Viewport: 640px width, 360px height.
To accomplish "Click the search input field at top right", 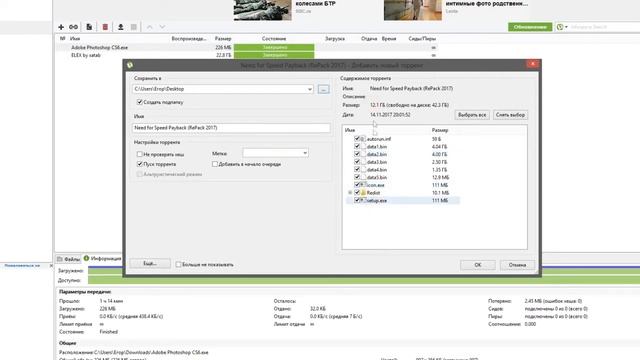I will [x=604, y=27].
